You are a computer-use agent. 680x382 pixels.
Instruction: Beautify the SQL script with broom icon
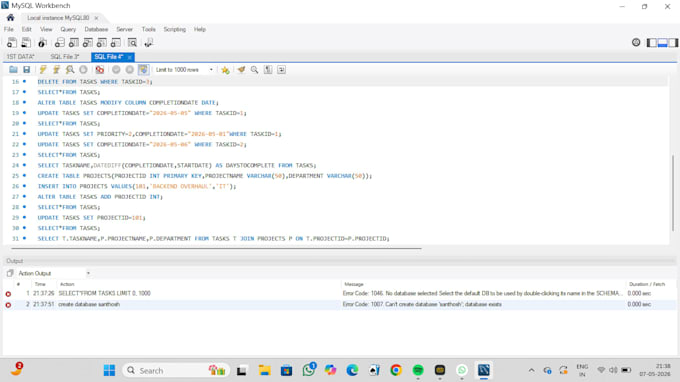pyautogui.click(x=241, y=69)
